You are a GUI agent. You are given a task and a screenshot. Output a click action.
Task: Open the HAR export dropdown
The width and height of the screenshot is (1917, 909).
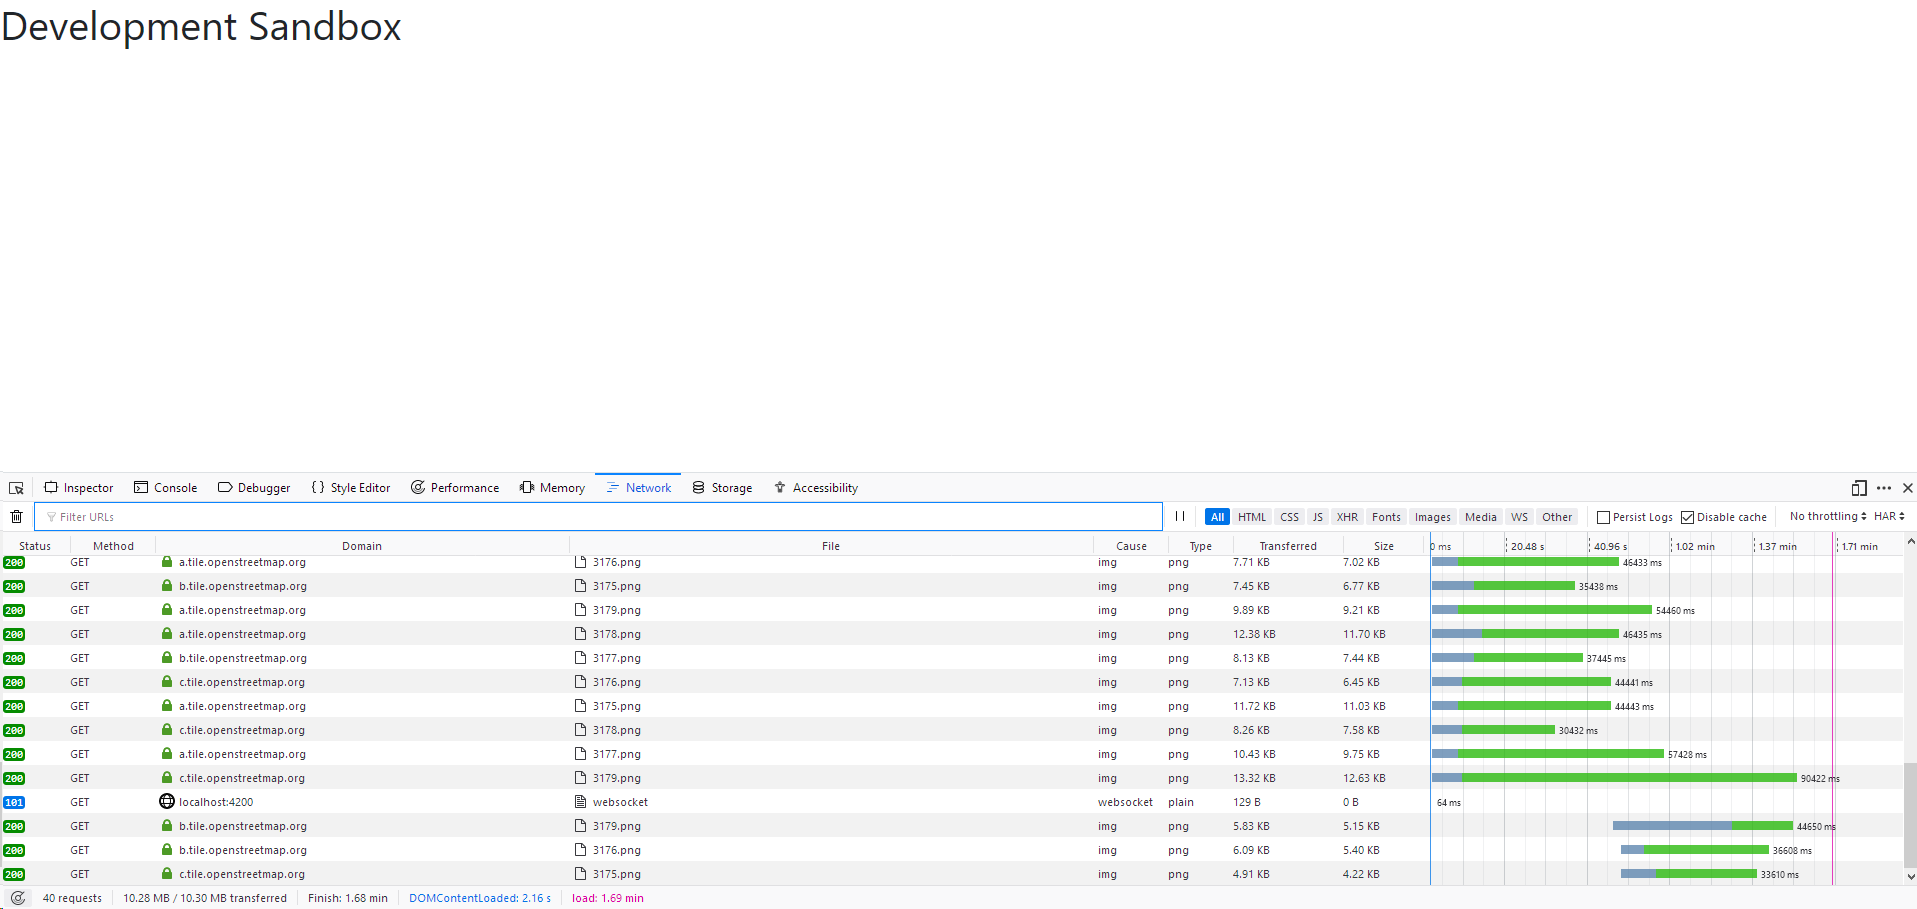pos(1889,516)
